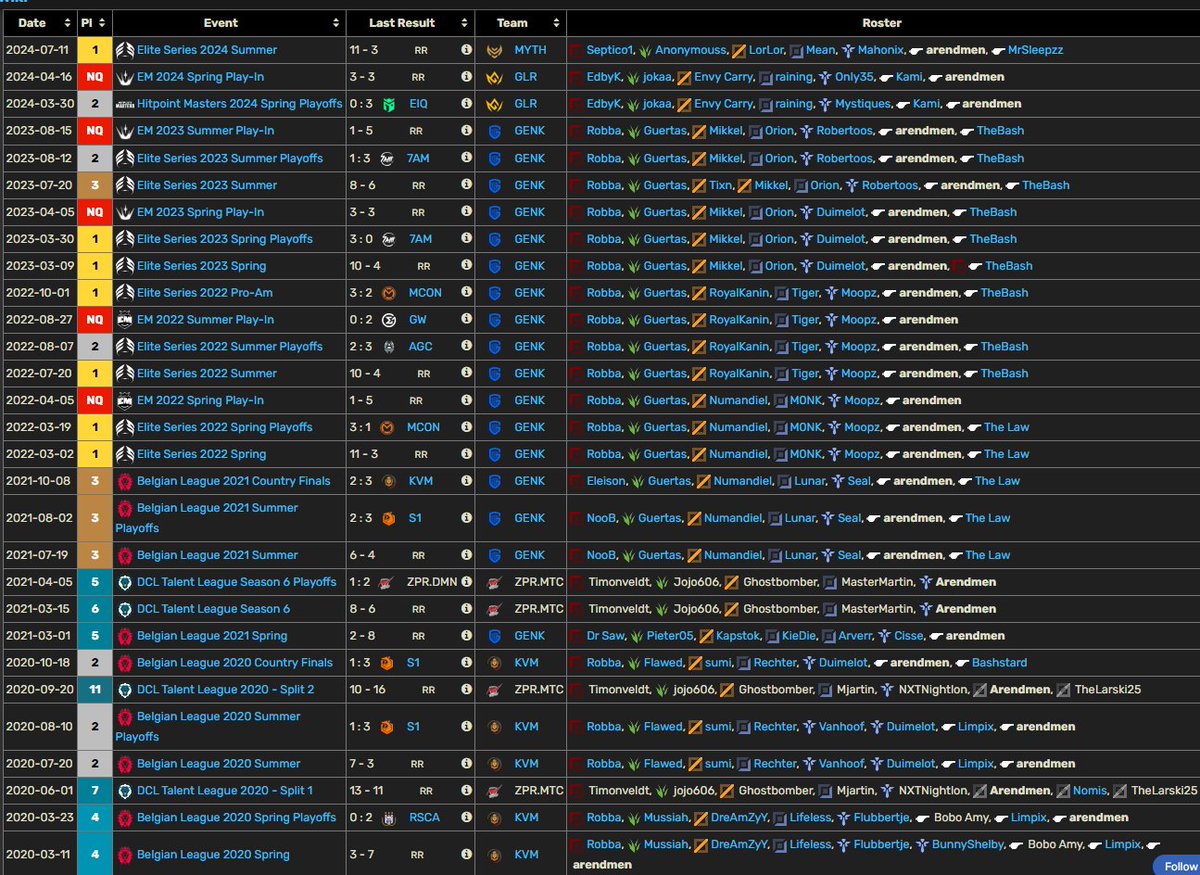Click the AGC opponent logo
Image resolution: width=1200 pixels, height=875 pixels.
[390, 347]
